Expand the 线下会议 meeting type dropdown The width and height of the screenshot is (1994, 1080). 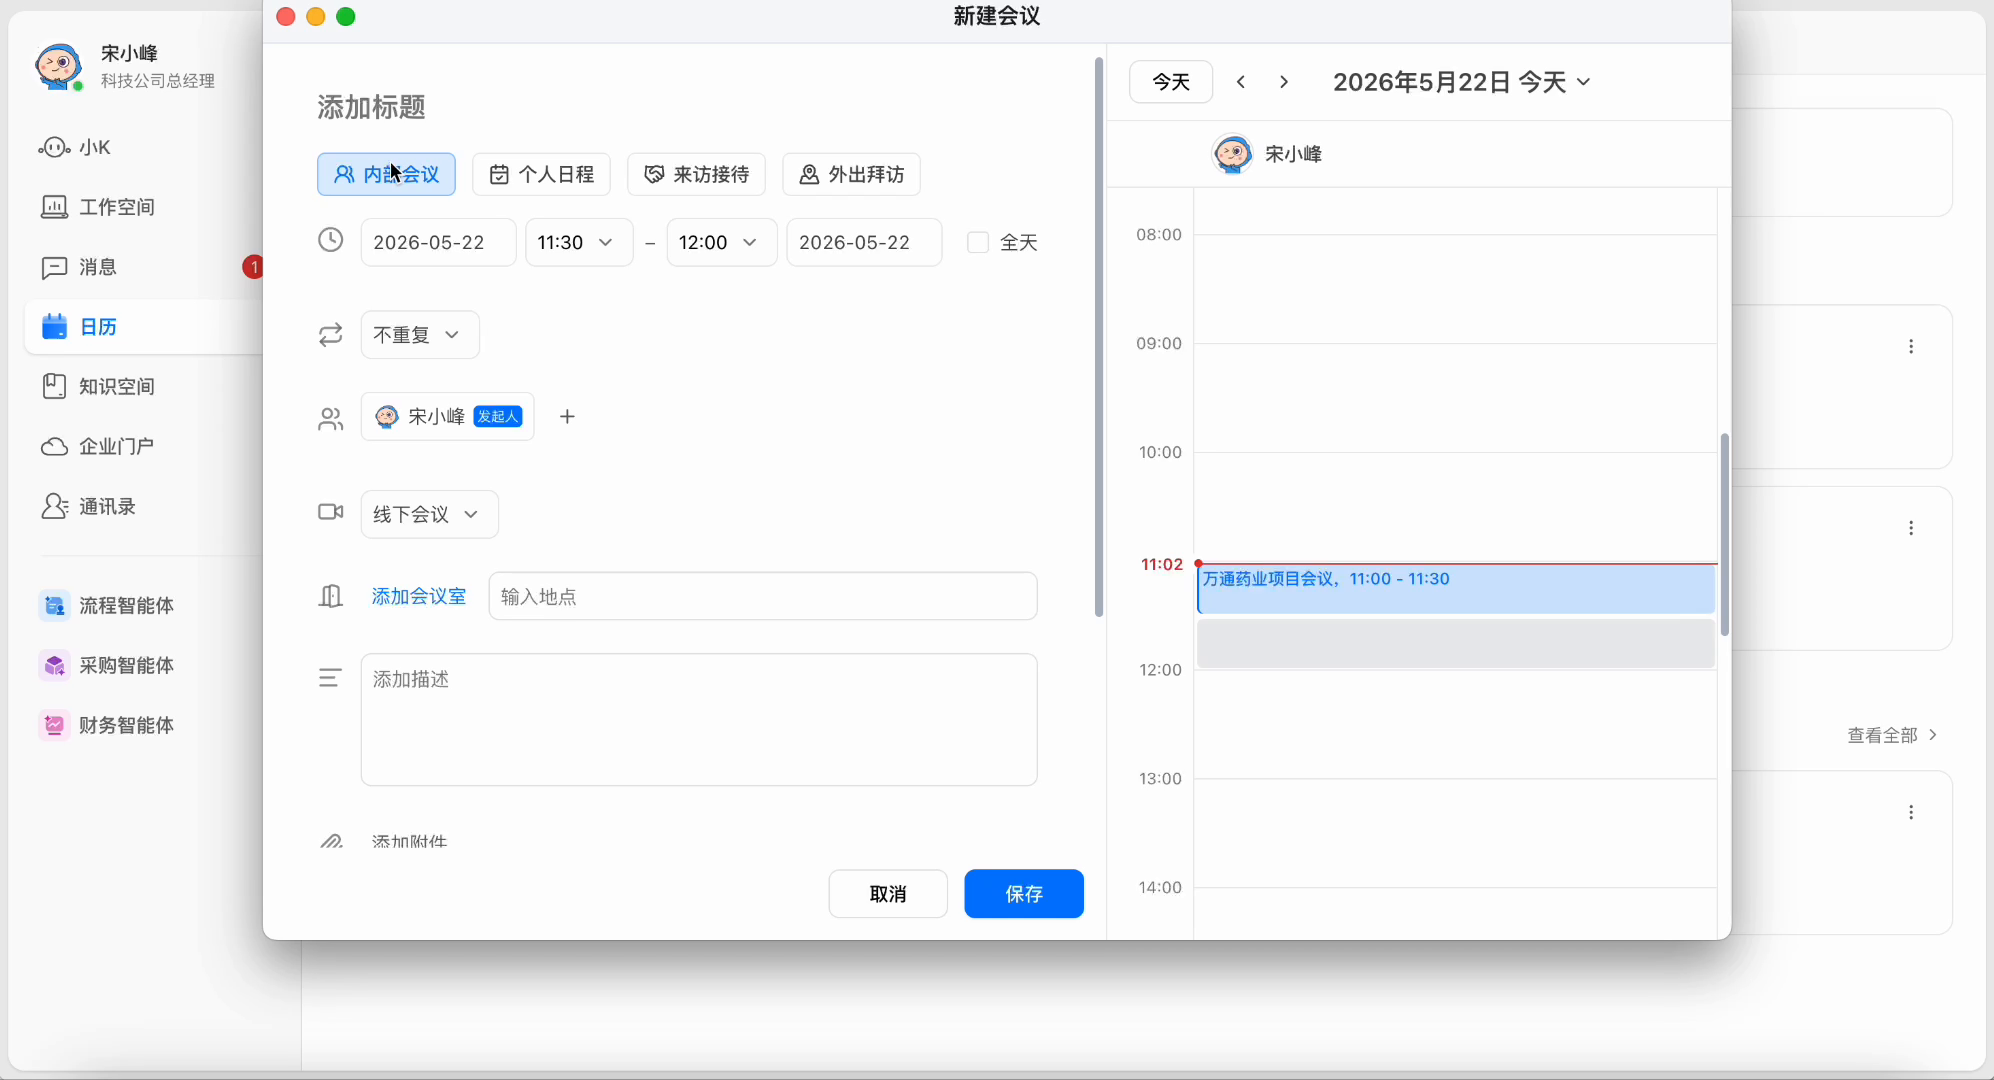[429, 515]
